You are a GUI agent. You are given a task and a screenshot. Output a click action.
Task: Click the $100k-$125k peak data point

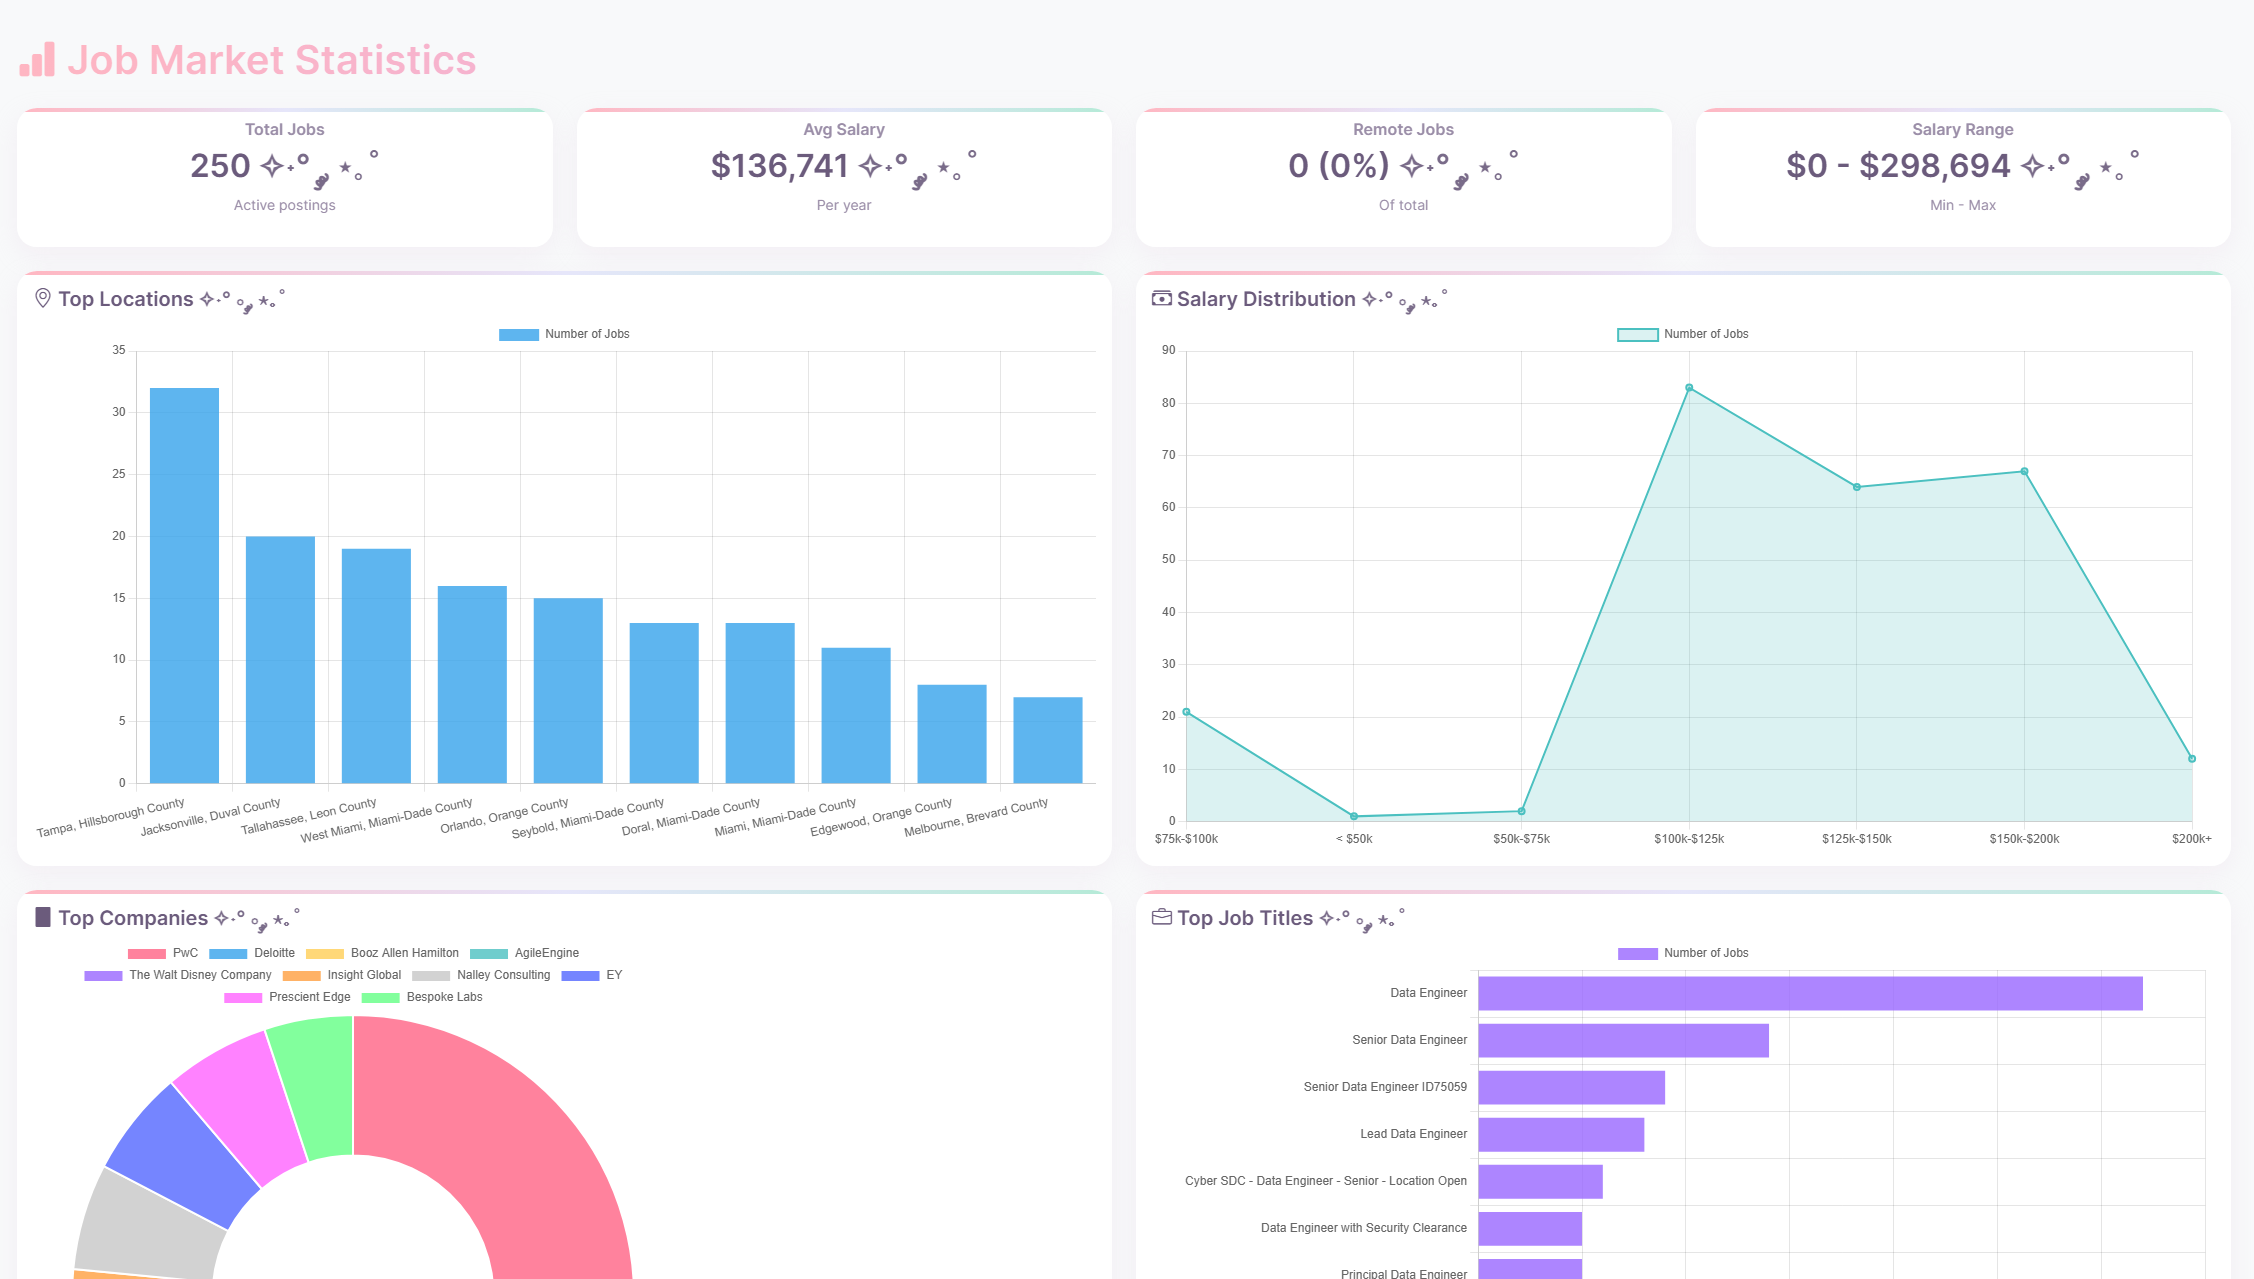pyautogui.click(x=1689, y=388)
